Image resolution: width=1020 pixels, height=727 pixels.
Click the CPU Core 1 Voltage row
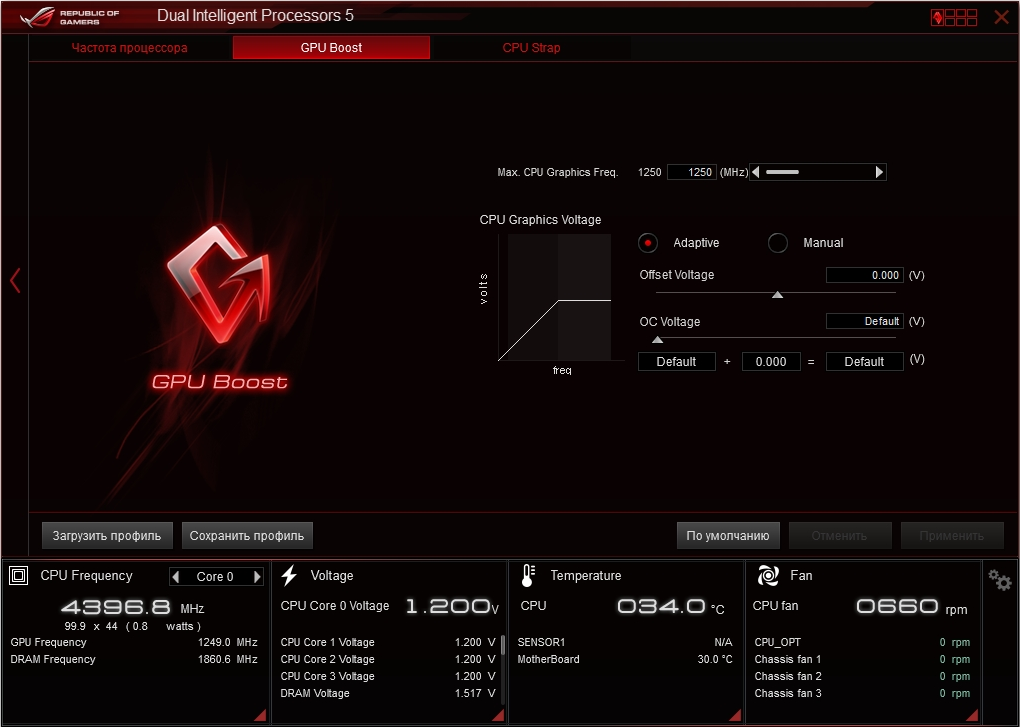tap(388, 642)
